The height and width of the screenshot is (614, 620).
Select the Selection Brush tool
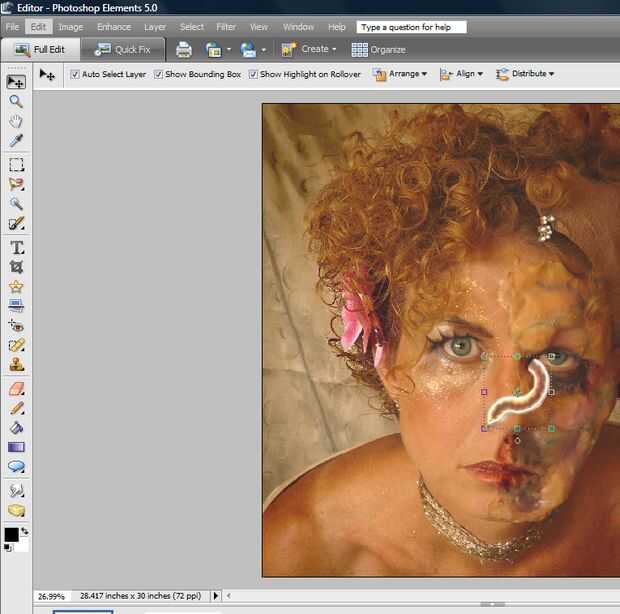[x=16, y=223]
